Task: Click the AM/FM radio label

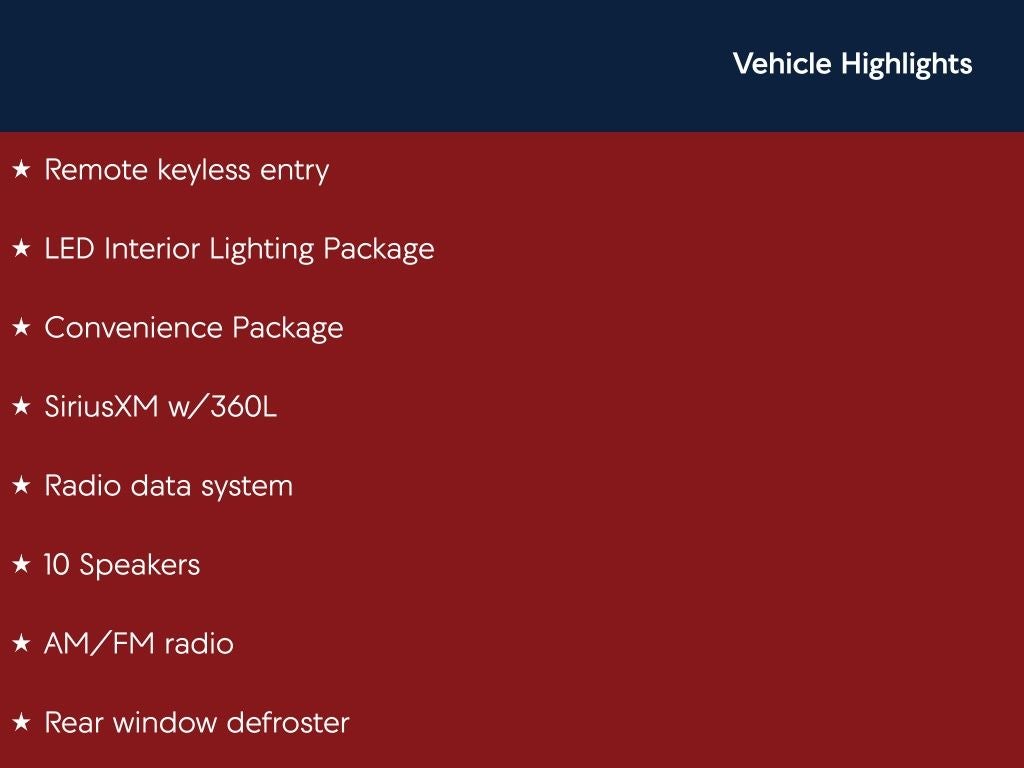Action: tap(138, 645)
